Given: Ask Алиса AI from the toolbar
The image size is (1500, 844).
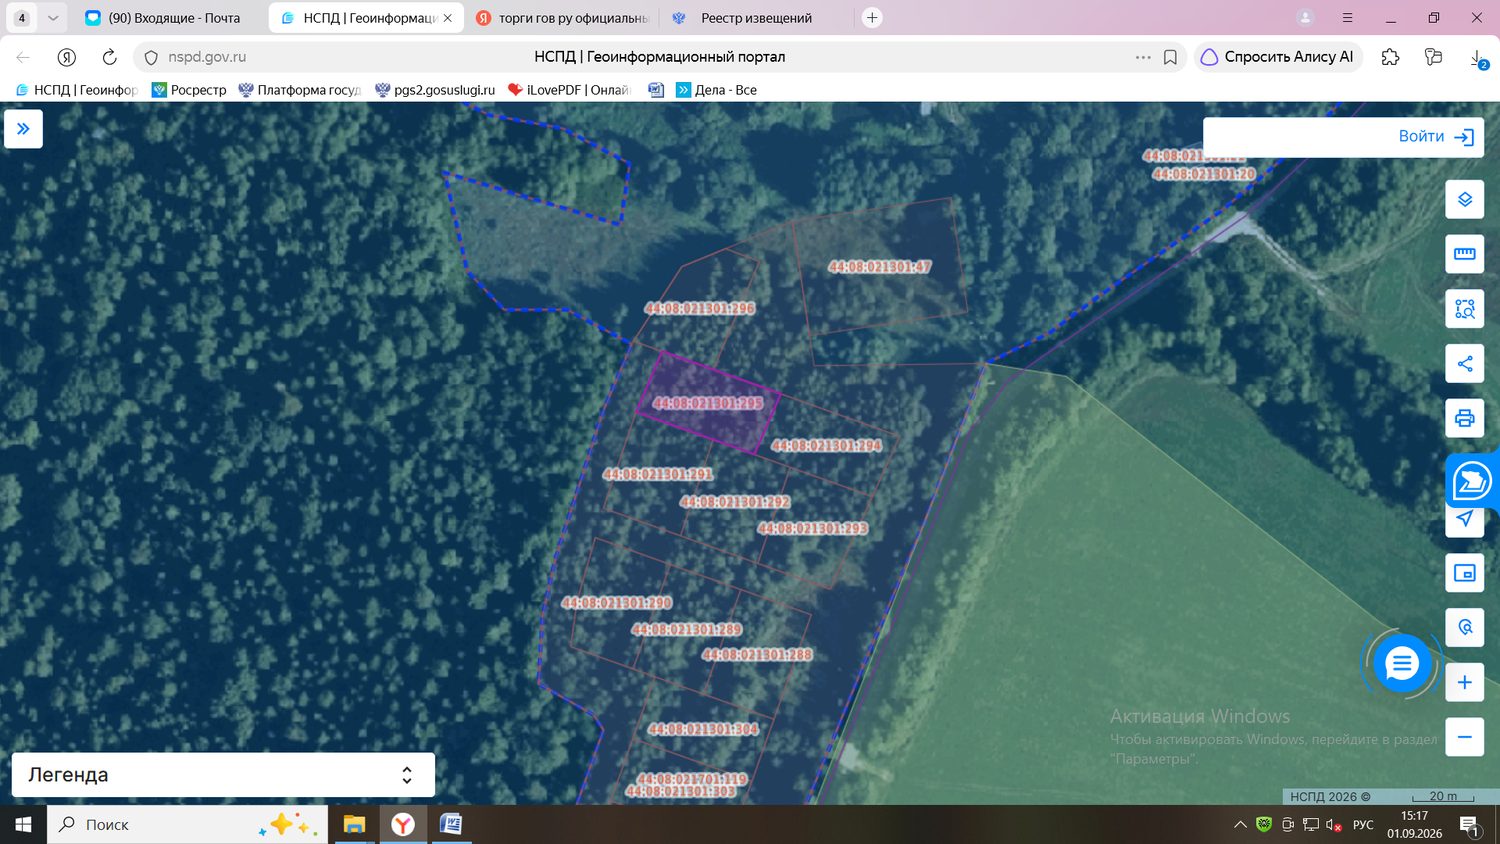Looking at the screenshot, I should (1277, 57).
